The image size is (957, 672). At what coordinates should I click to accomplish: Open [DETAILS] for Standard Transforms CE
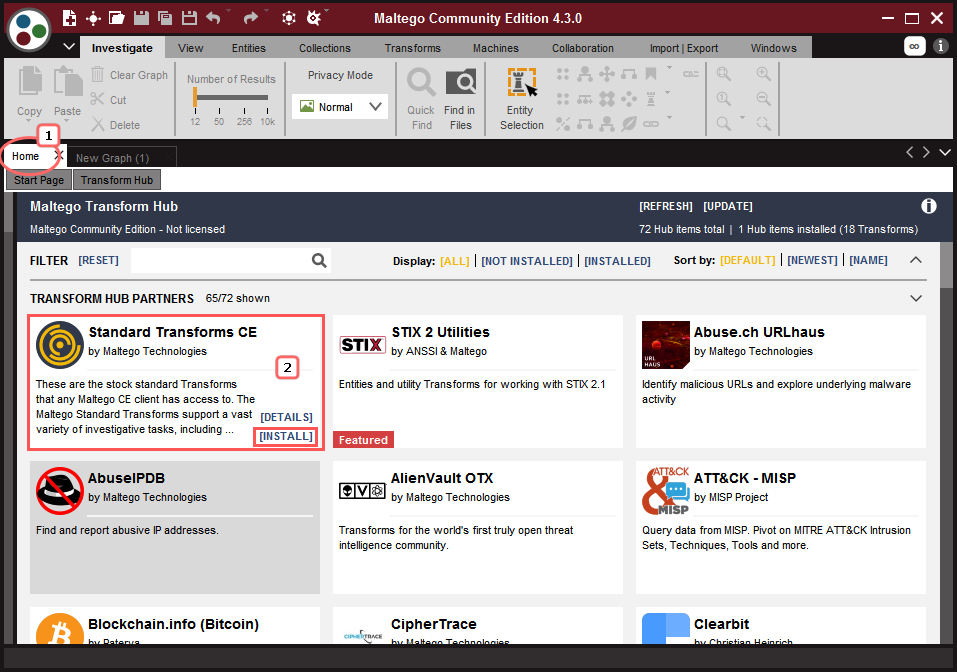click(x=286, y=417)
